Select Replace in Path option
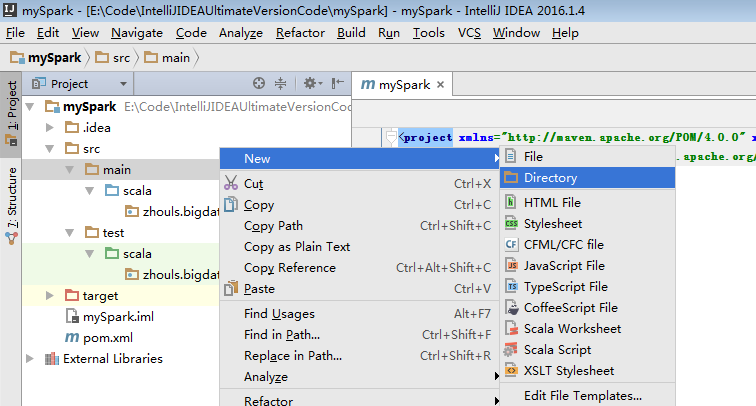The image size is (756, 406). pyautogui.click(x=360, y=356)
